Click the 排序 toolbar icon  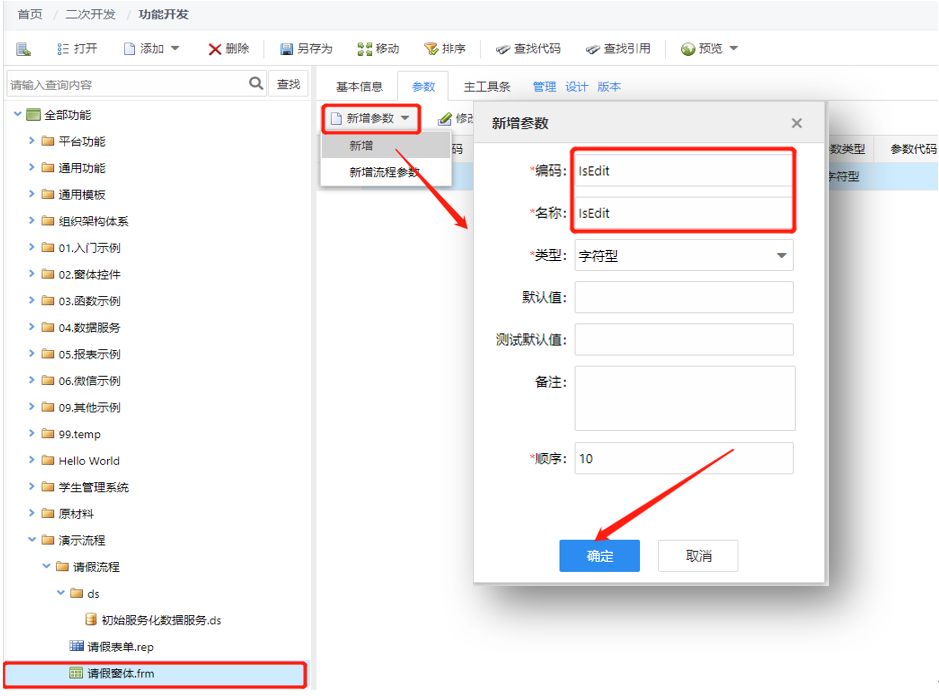431,49
